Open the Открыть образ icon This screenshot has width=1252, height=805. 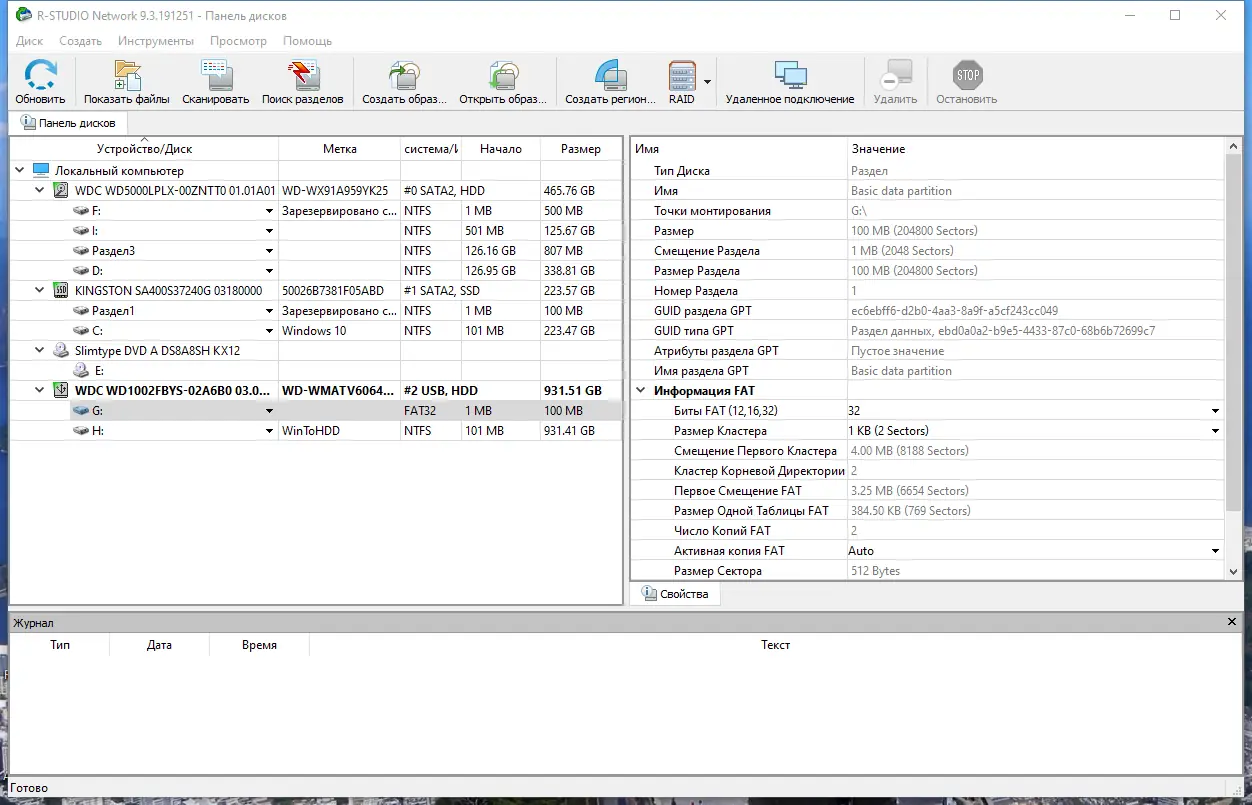tap(504, 80)
